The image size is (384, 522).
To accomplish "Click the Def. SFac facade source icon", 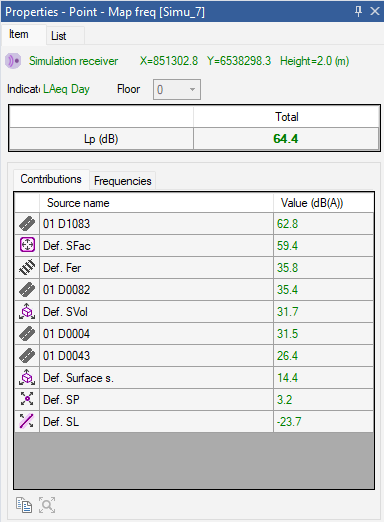I will pyautogui.click(x=27, y=245).
